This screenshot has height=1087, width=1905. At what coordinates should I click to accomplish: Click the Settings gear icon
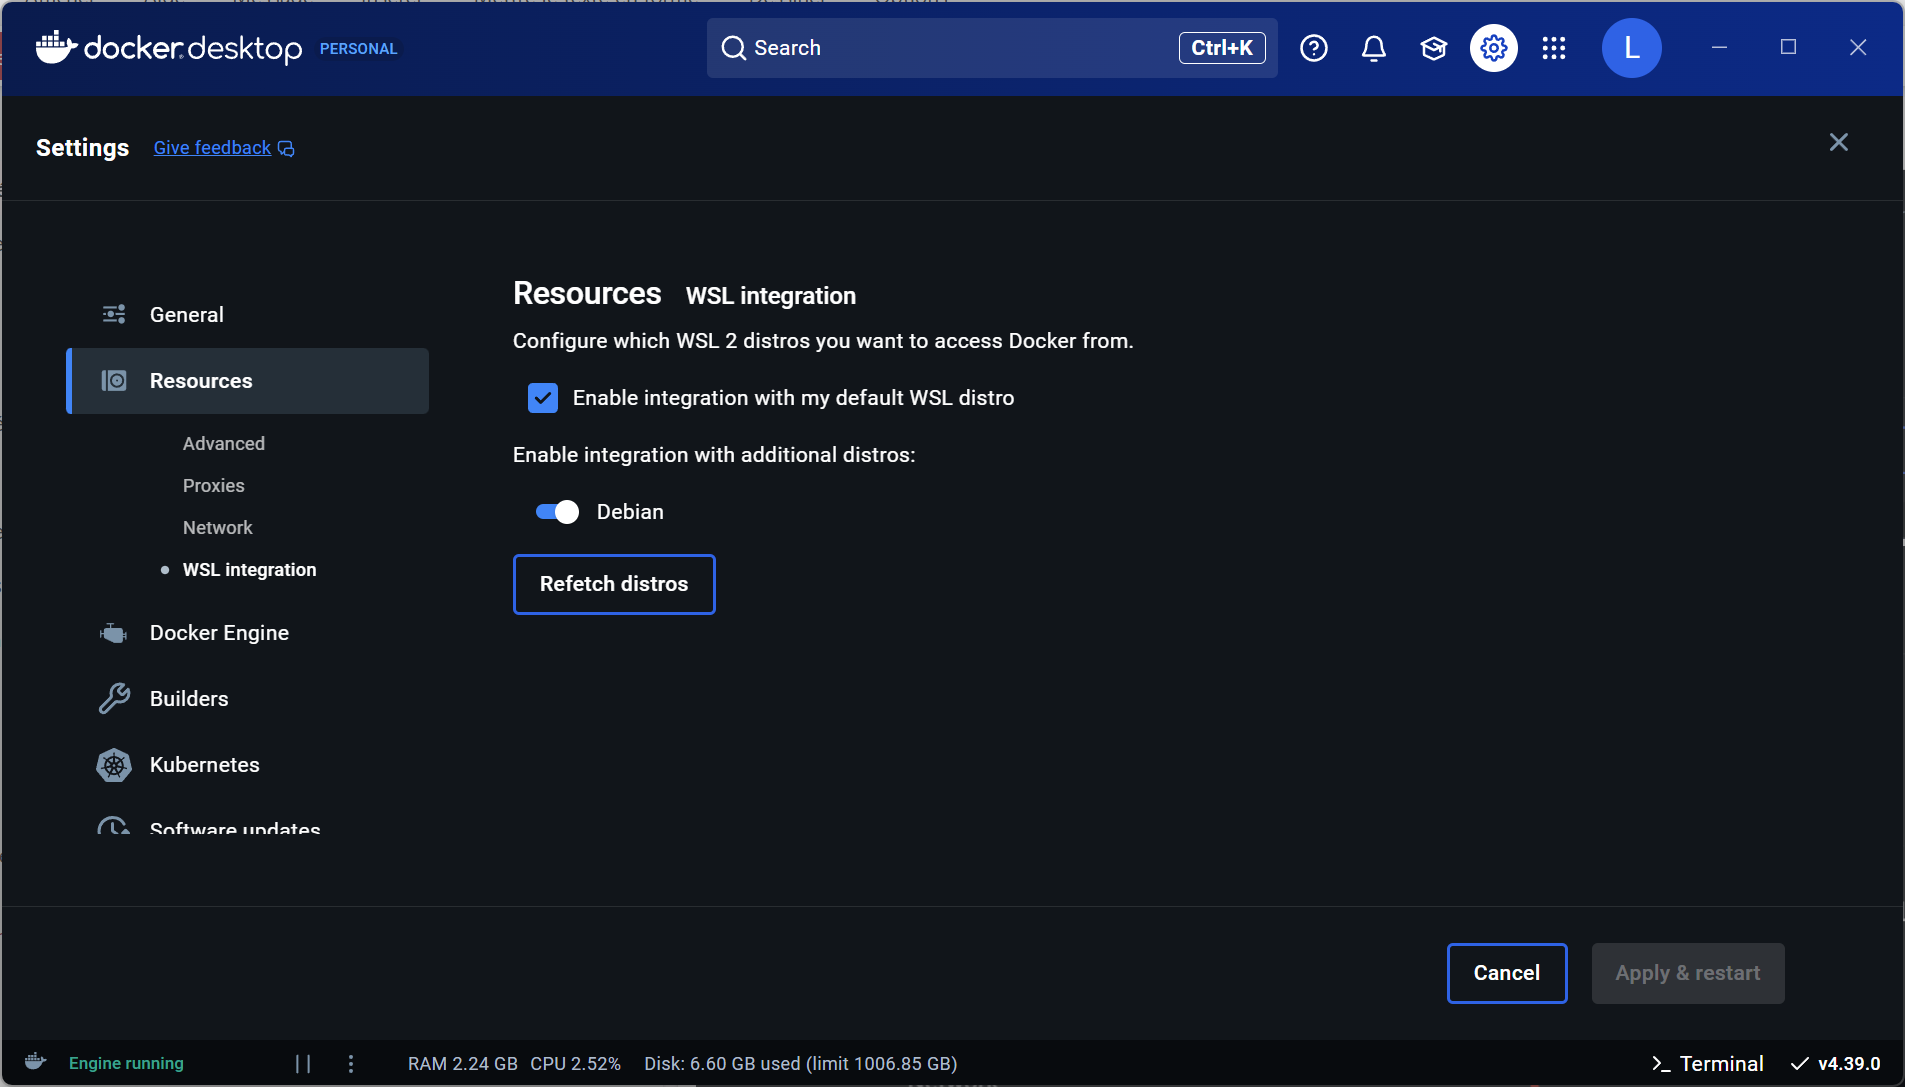click(x=1493, y=48)
